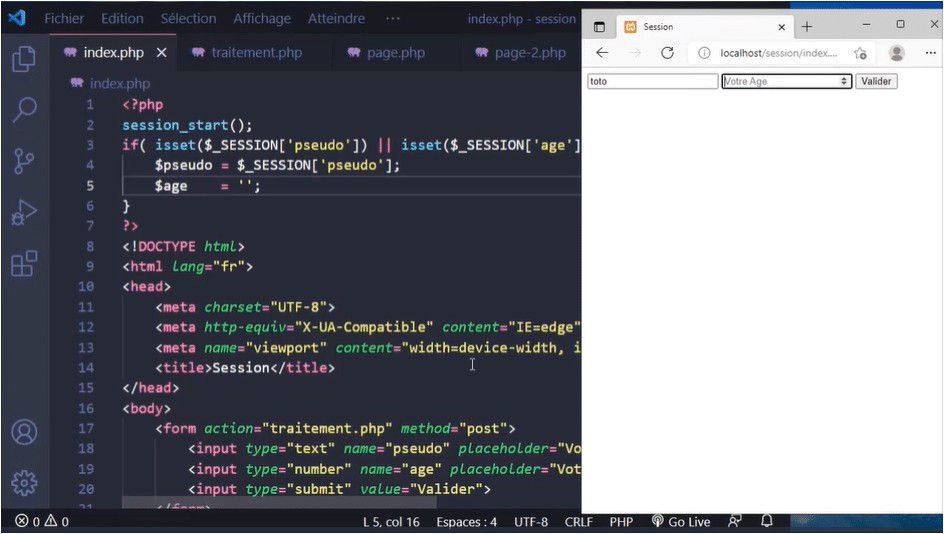Open the feedback icon in status bar
This screenshot has width=944, height=534.
[734, 521]
